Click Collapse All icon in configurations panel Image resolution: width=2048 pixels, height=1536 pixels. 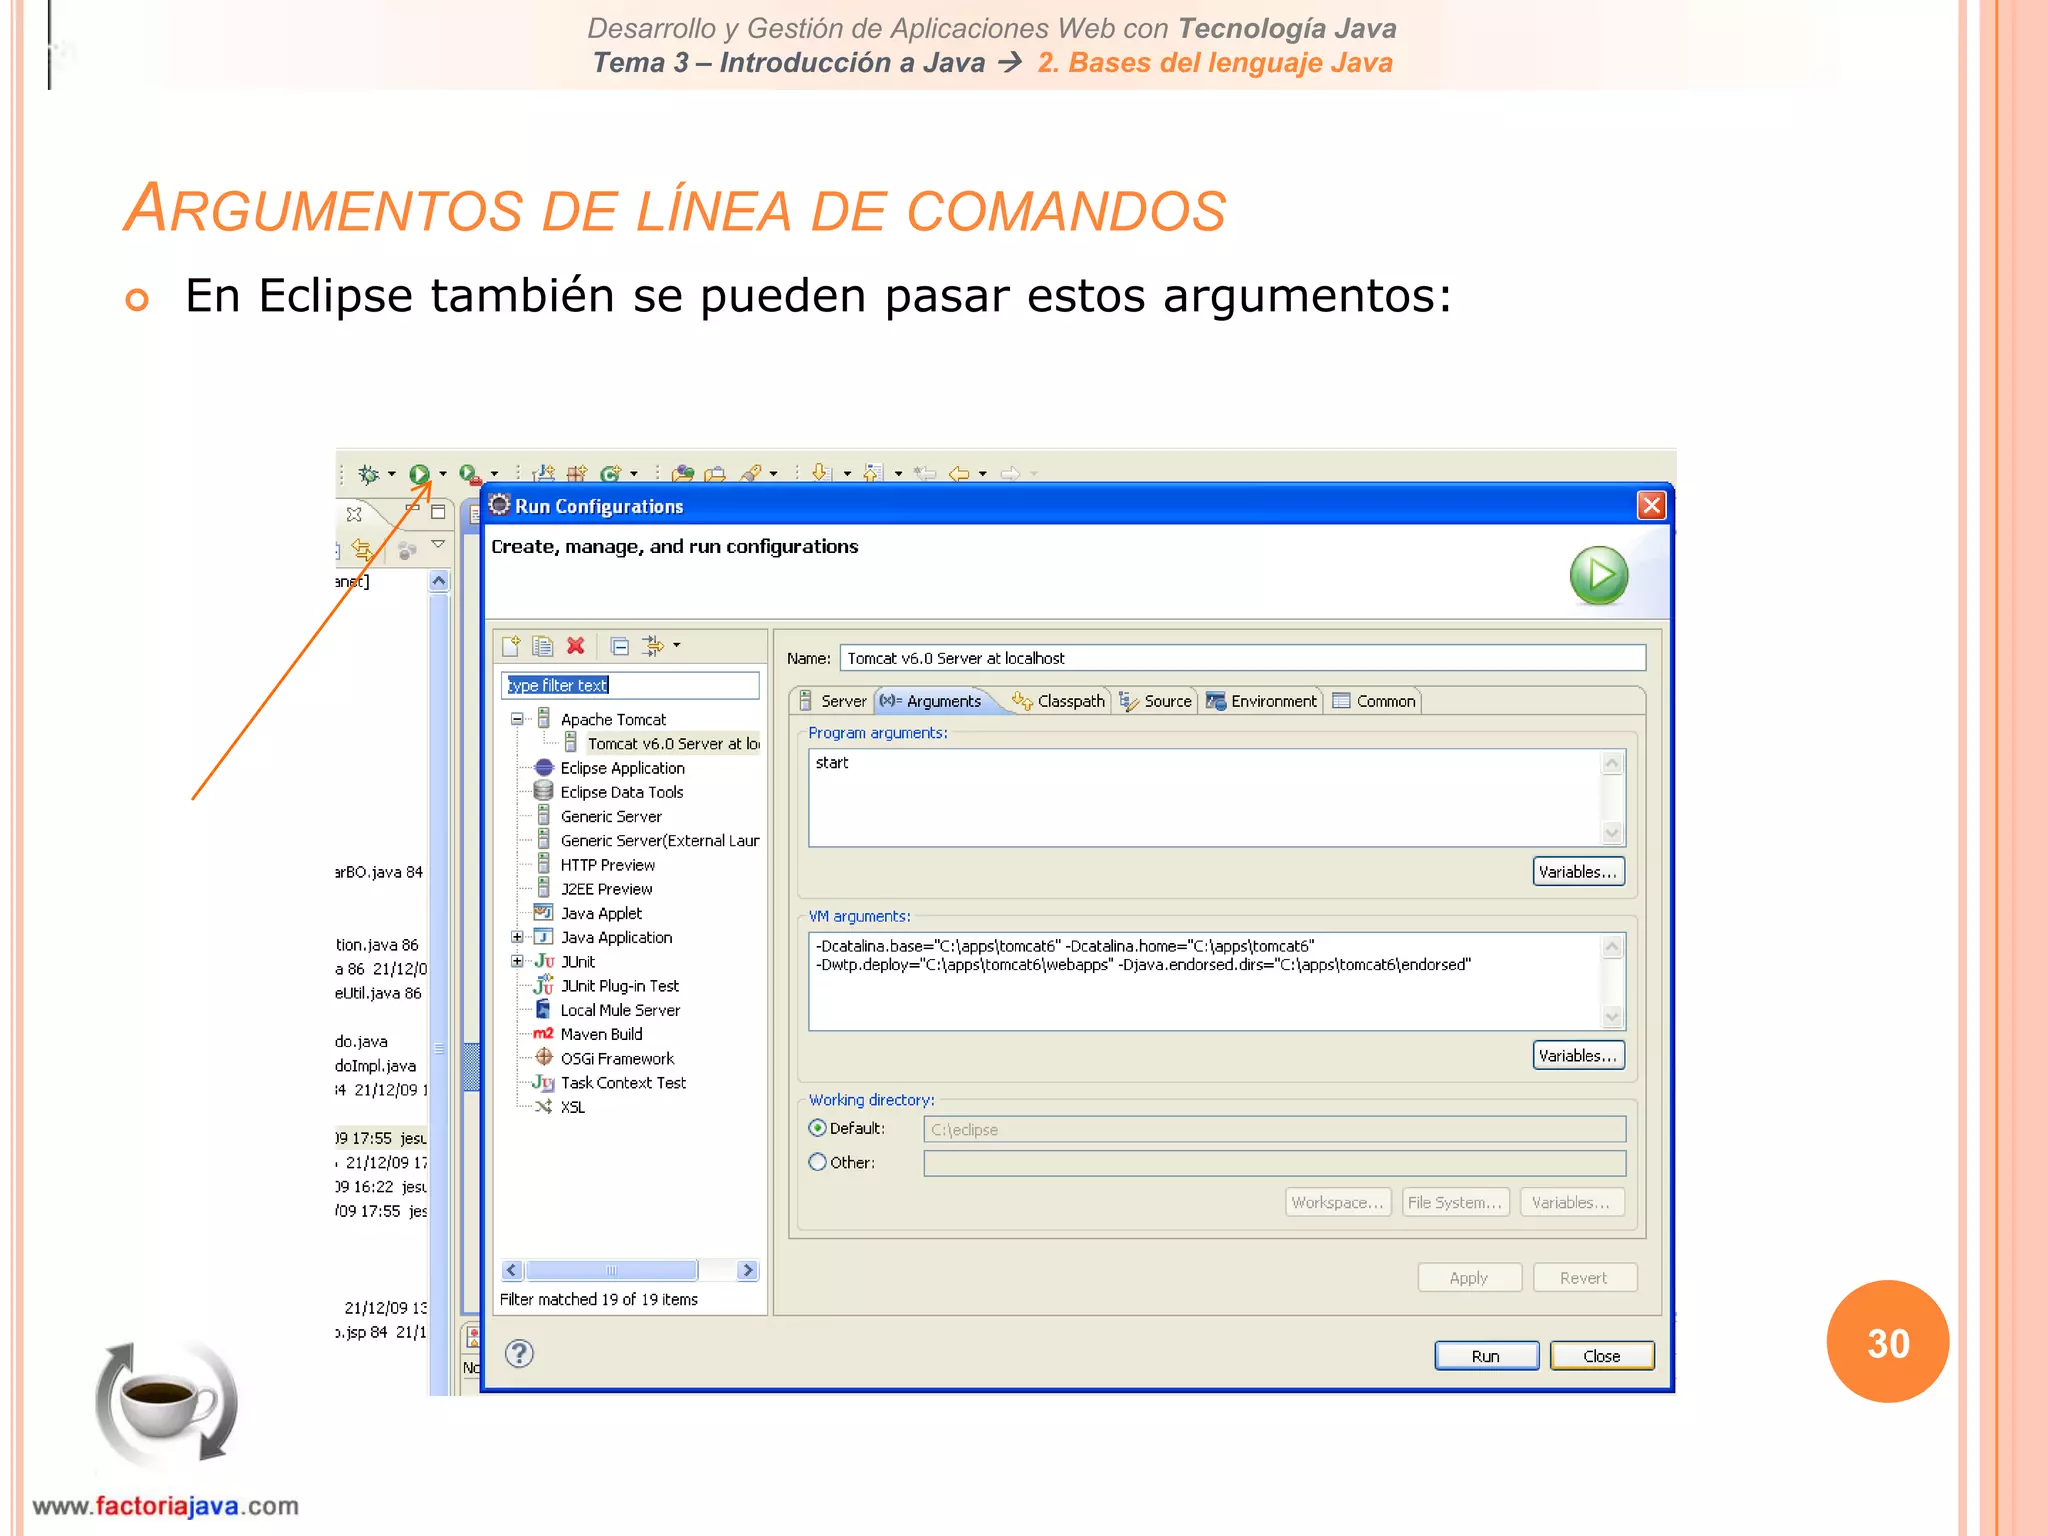pyautogui.click(x=620, y=646)
